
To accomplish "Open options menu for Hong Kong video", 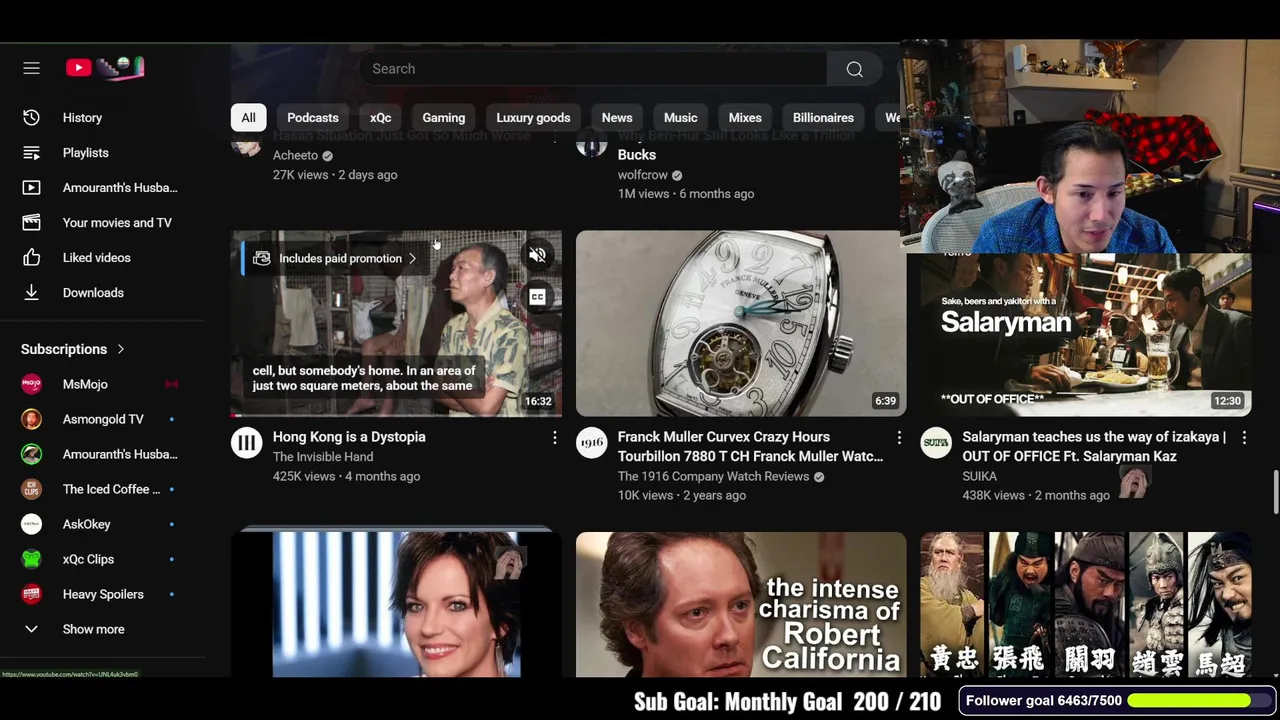I will (554, 438).
